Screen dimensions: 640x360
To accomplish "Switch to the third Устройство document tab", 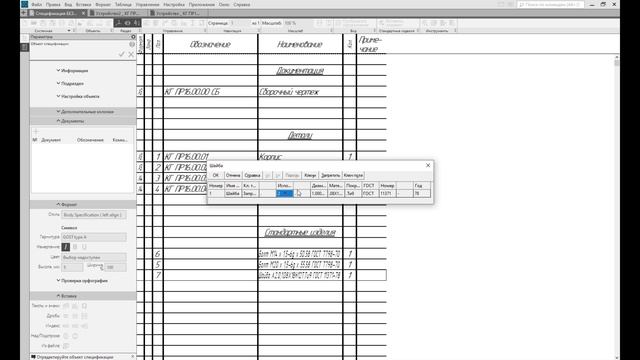I will 178,13.
